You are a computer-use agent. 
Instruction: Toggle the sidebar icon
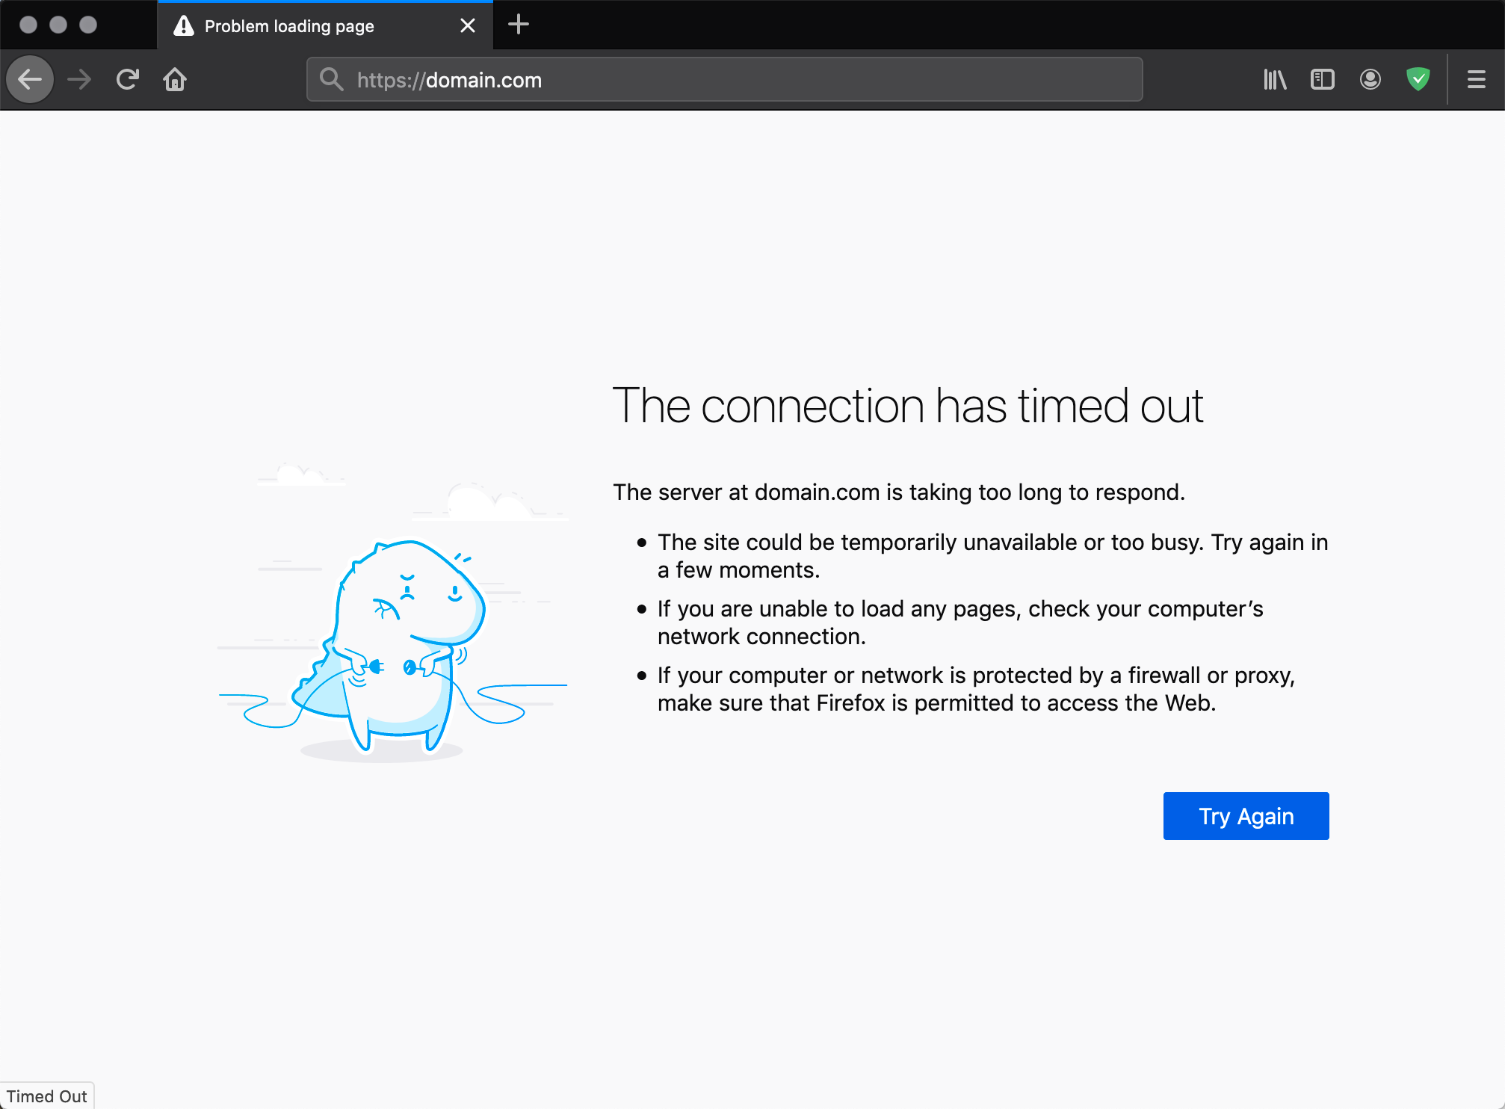1322,79
